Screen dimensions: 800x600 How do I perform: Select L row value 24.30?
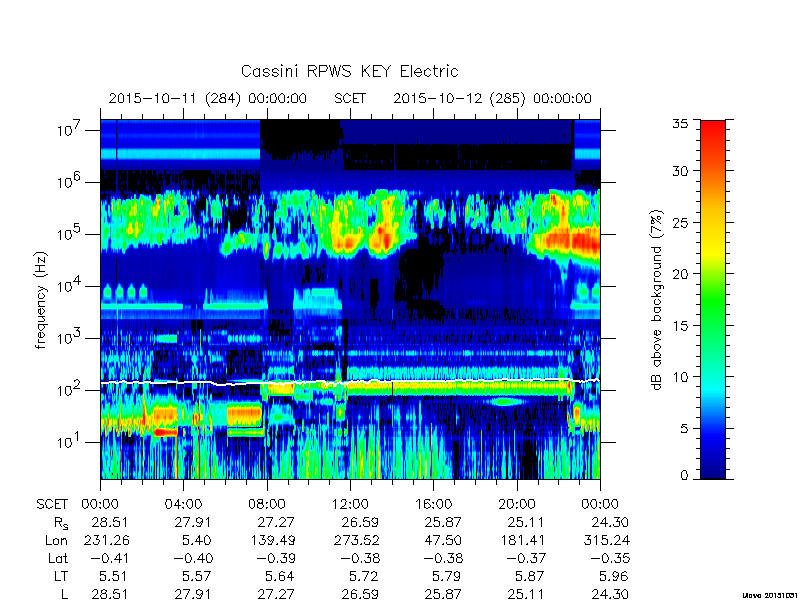(610, 594)
